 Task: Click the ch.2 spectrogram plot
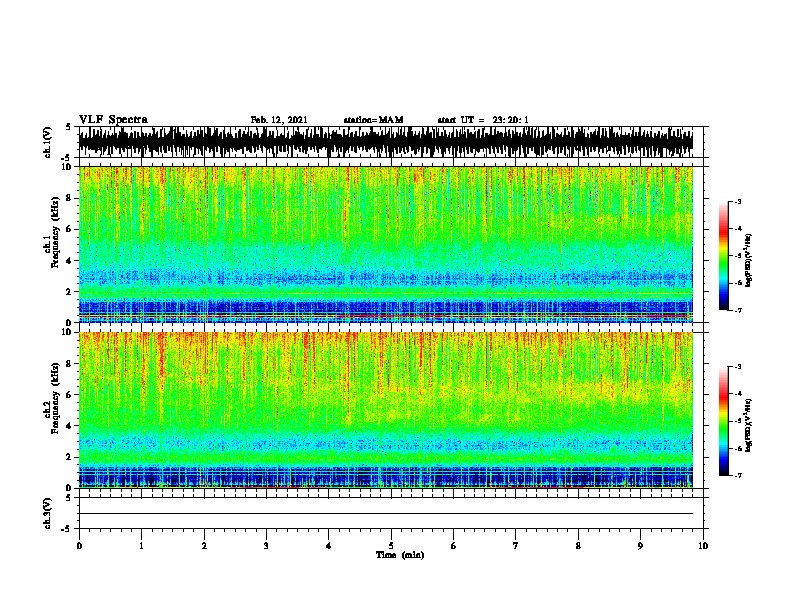click(386, 410)
